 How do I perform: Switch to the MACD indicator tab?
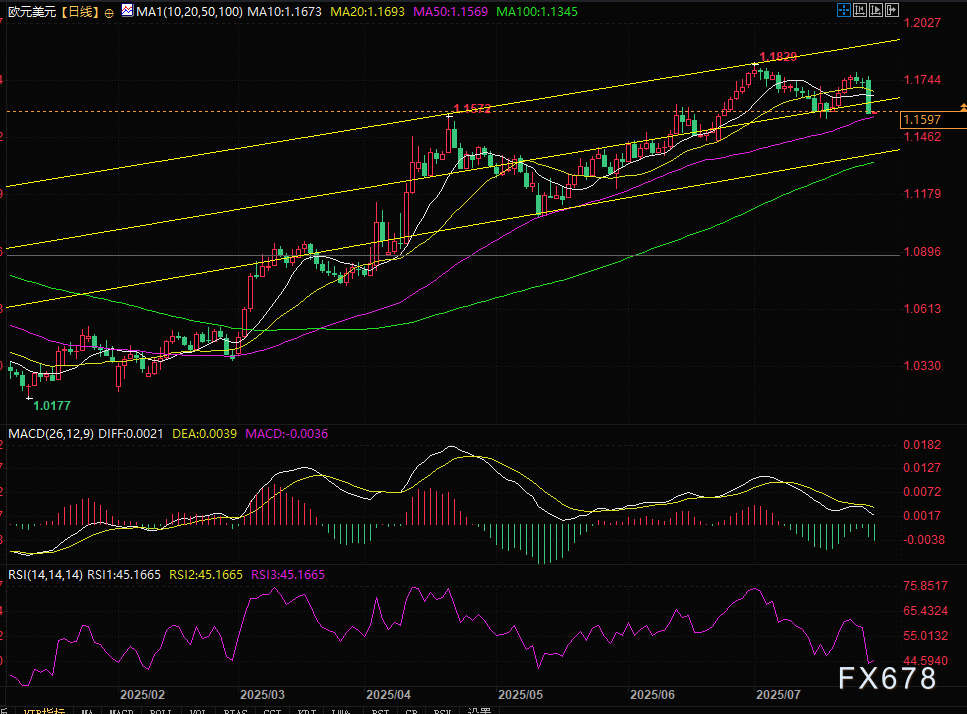click(122, 711)
